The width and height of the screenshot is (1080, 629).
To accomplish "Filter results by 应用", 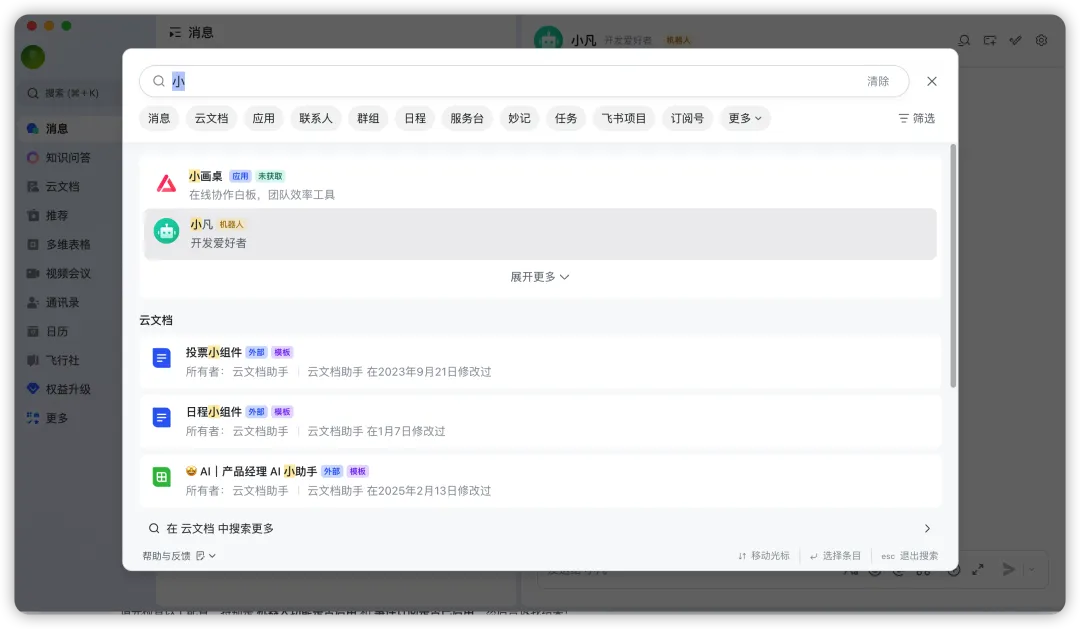I will coord(263,118).
